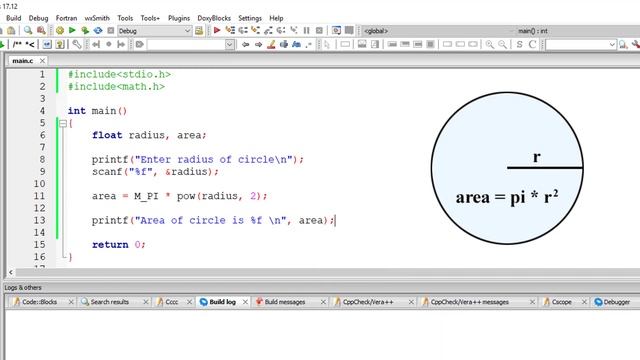Click in the incremental search input field
Screen dimensions: 640x360
coord(186,44)
